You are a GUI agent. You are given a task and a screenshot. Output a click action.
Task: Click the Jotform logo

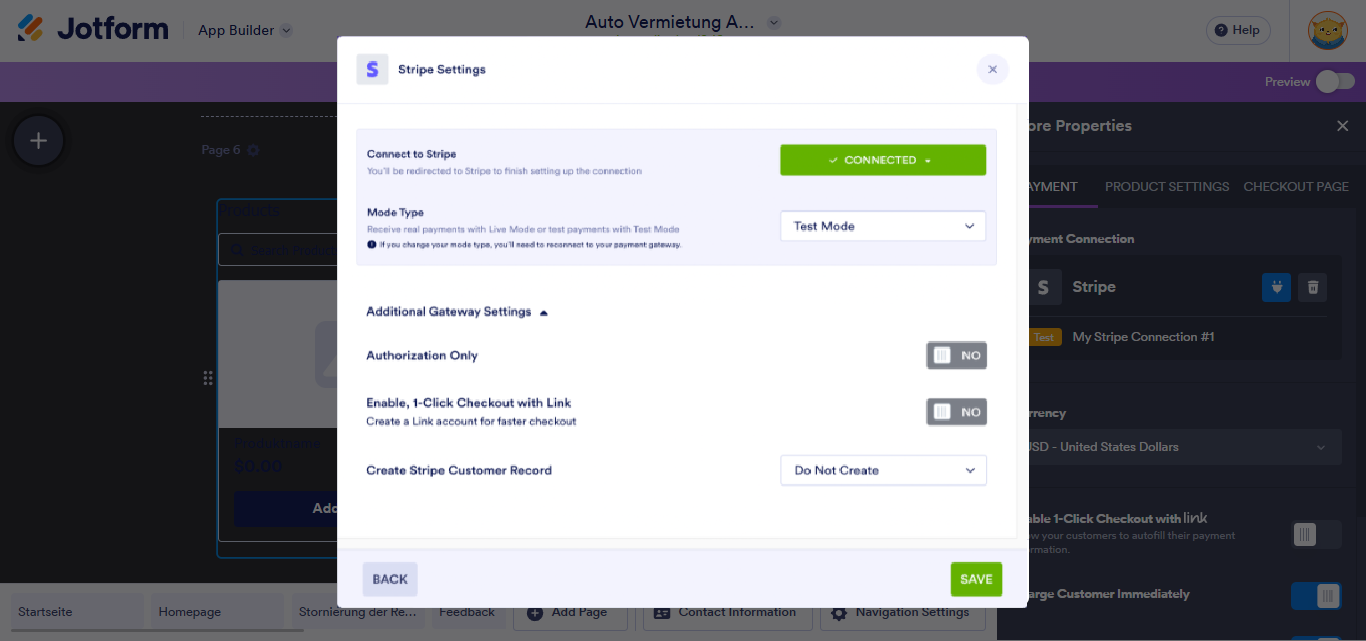pos(92,28)
